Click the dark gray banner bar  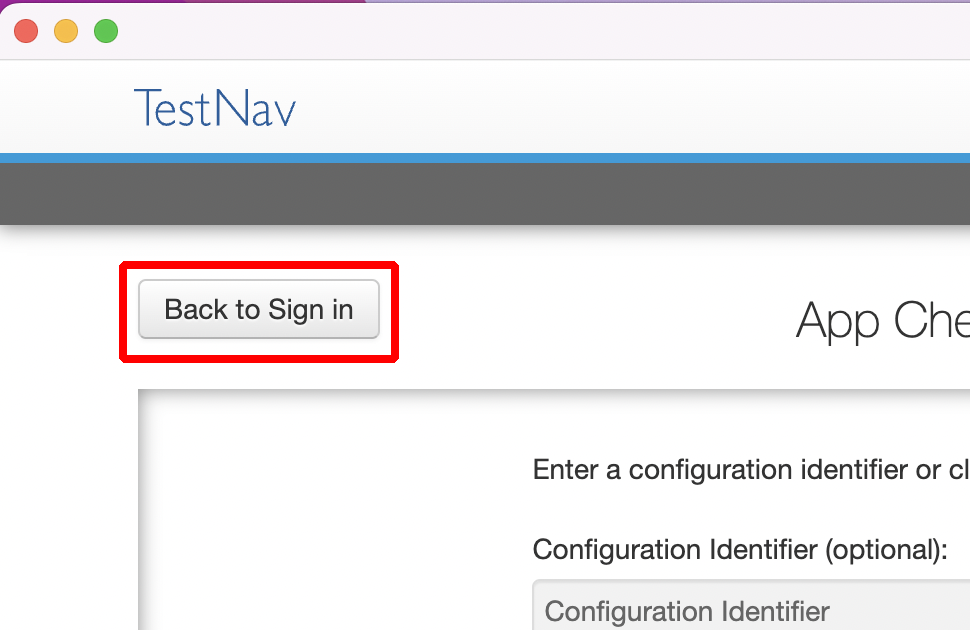485,194
